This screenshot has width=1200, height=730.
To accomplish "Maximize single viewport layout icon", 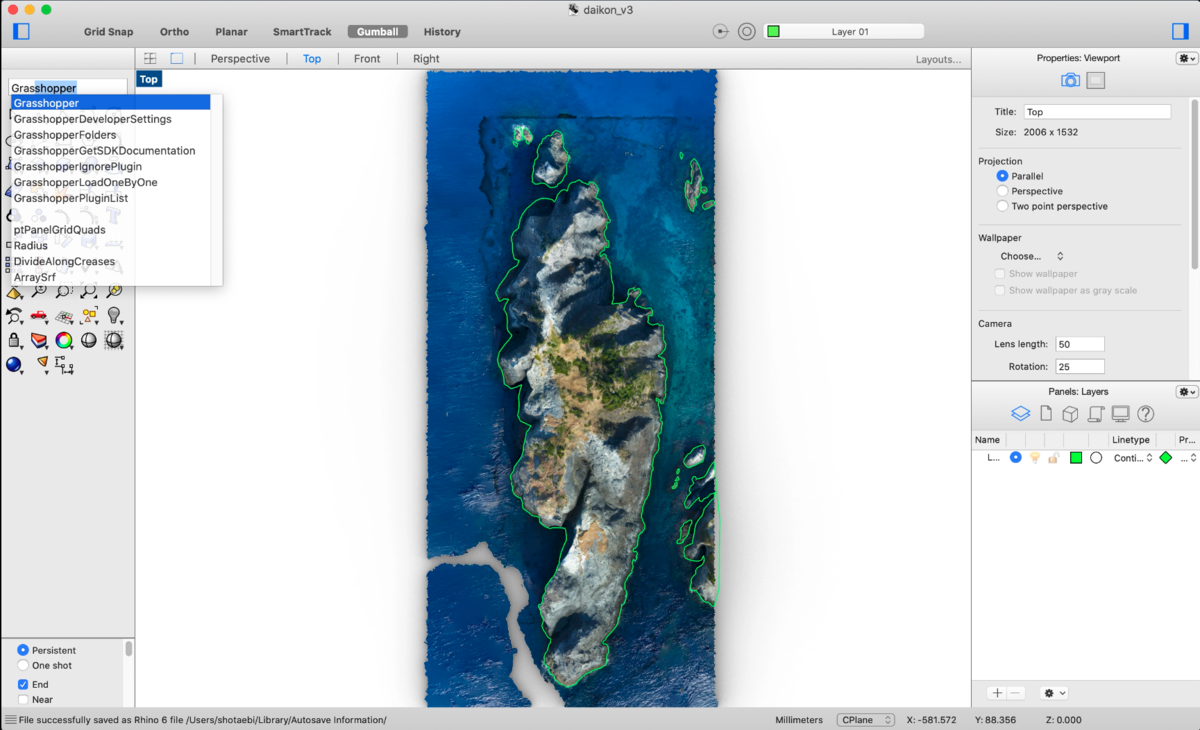I will pyautogui.click(x=176, y=59).
